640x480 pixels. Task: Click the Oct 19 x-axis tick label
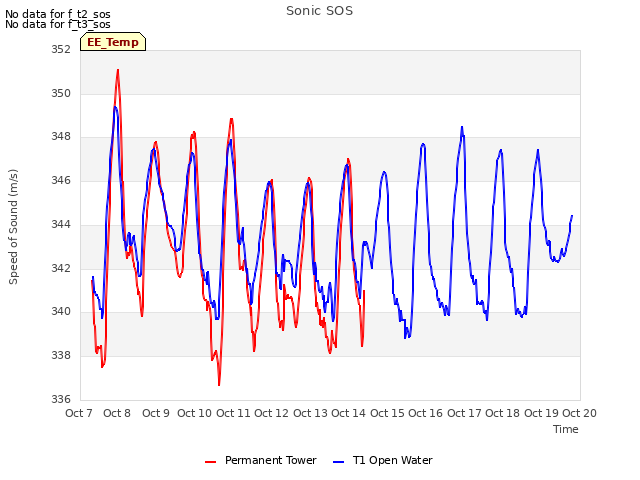(x=541, y=413)
